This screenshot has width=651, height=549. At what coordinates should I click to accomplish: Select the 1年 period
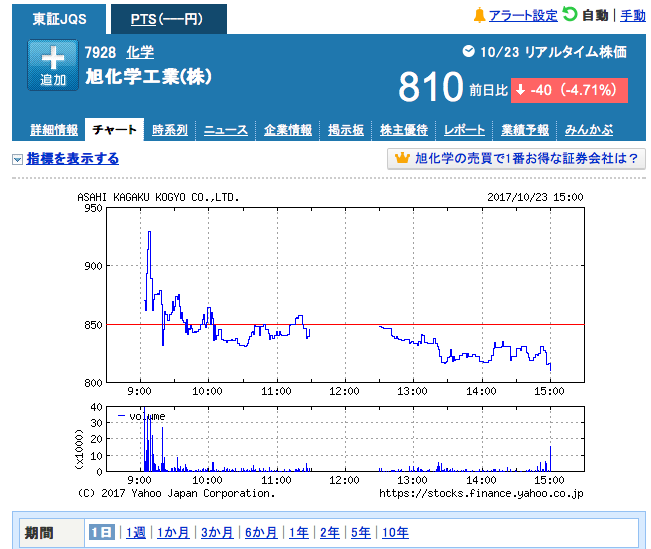[299, 532]
